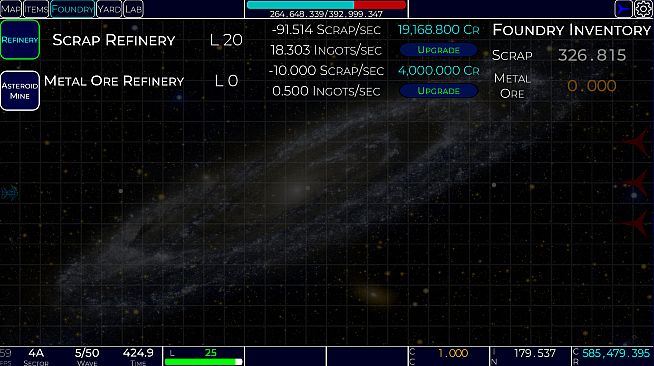
Task: Switch to the Items tab
Action: click(36, 9)
